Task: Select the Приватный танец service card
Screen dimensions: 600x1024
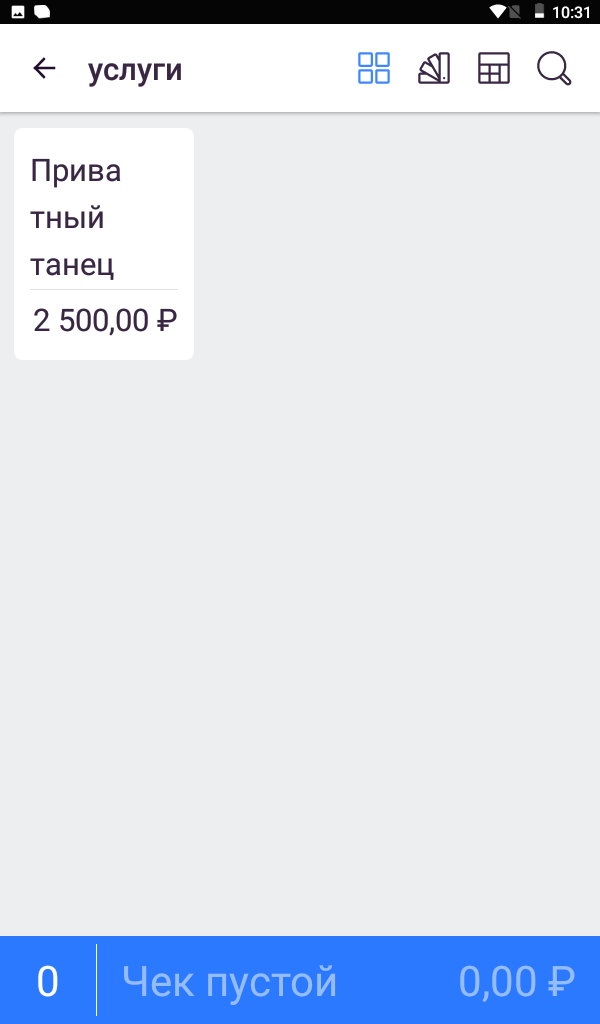Action: click(103, 242)
